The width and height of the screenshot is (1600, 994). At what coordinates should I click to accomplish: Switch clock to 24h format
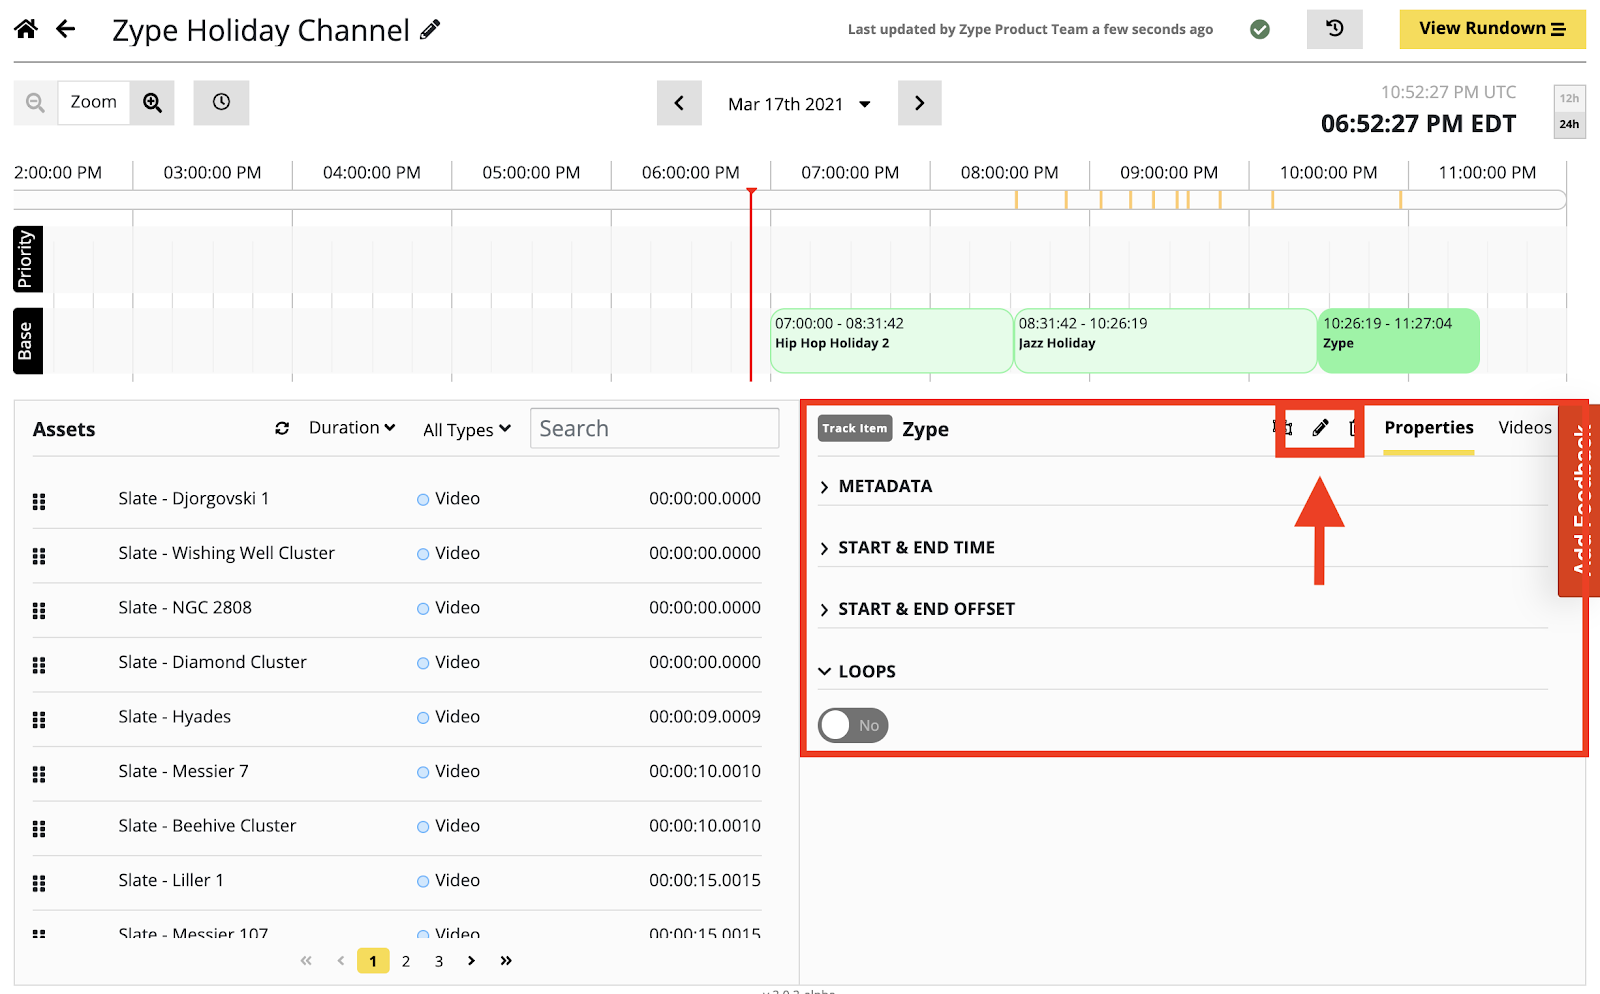(1569, 124)
